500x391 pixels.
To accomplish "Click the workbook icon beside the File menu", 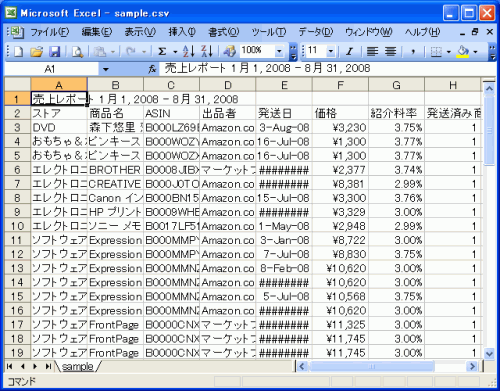I will tap(17, 32).
